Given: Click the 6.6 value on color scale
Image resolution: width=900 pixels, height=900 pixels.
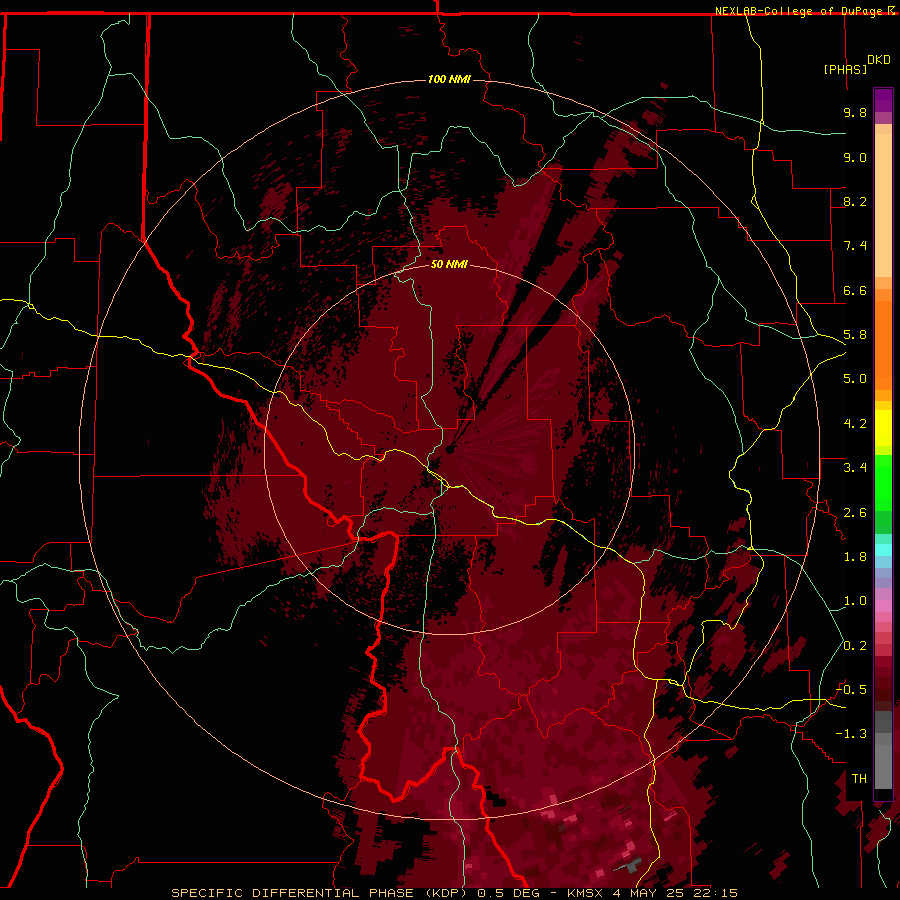Looking at the screenshot, I should [855, 290].
